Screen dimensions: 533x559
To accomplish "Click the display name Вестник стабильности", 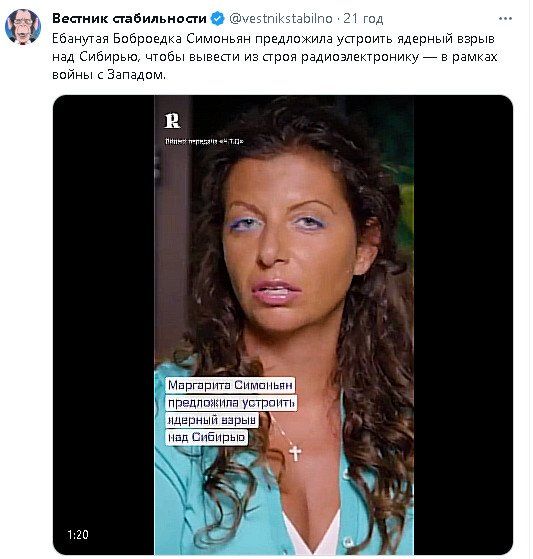I will pos(129,19).
